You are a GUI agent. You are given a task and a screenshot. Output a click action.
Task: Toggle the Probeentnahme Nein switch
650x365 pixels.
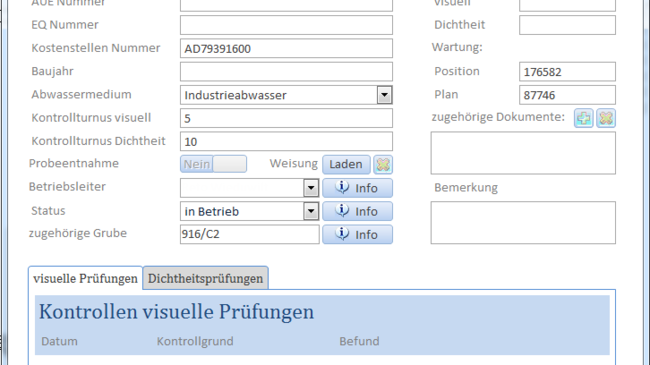[213, 164]
